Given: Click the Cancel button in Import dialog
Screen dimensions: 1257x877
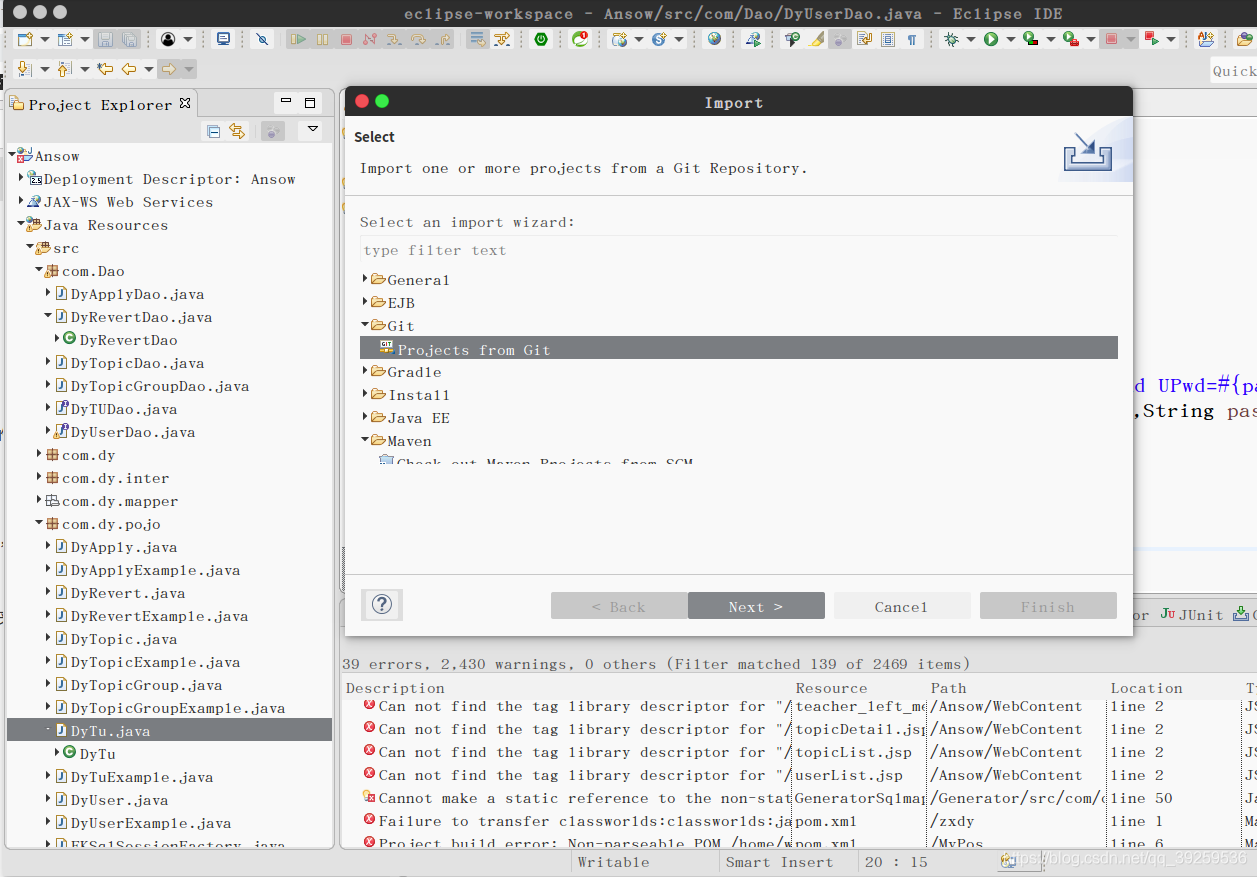Looking at the screenshot, I should pyautogui.click(x=902, y=606).
